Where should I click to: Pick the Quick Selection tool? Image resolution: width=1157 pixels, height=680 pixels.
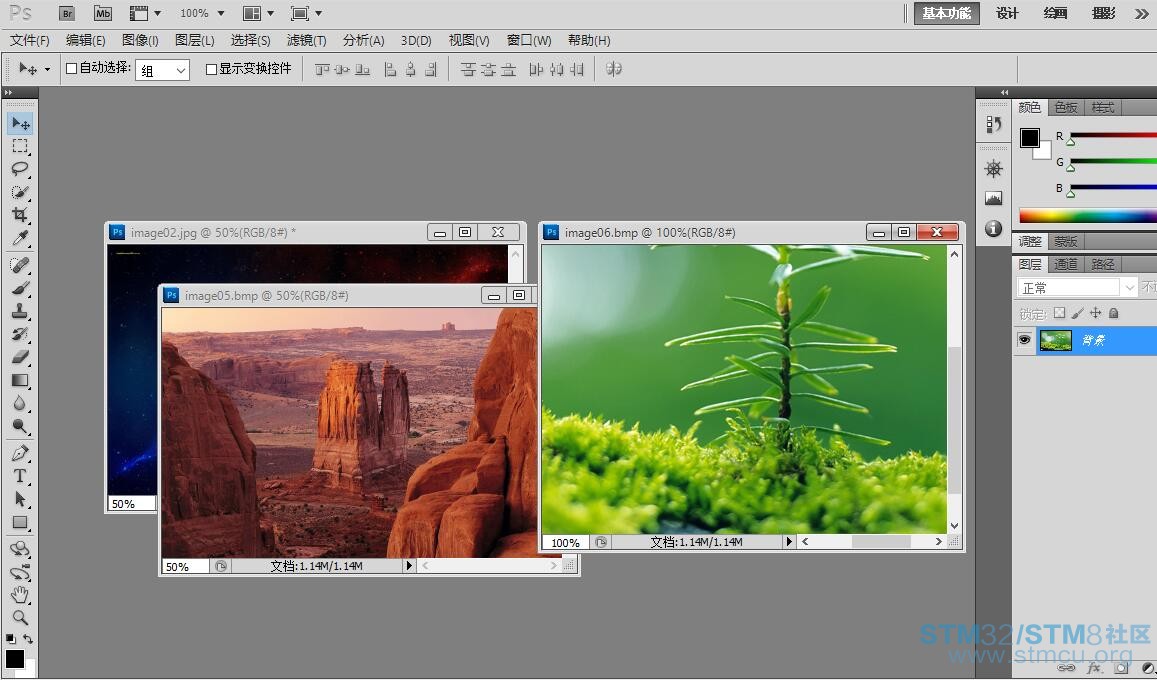coord(20,192)
